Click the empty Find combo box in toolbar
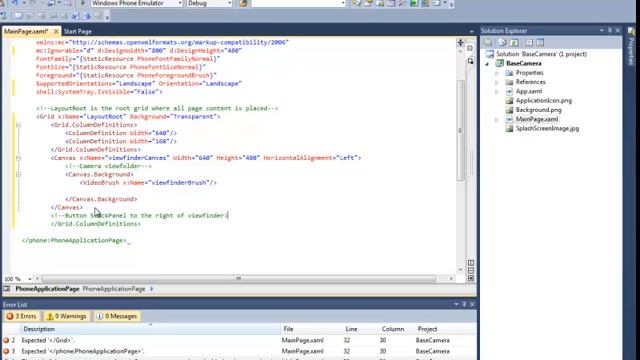 pyautogui.click(x=299, y=3)
